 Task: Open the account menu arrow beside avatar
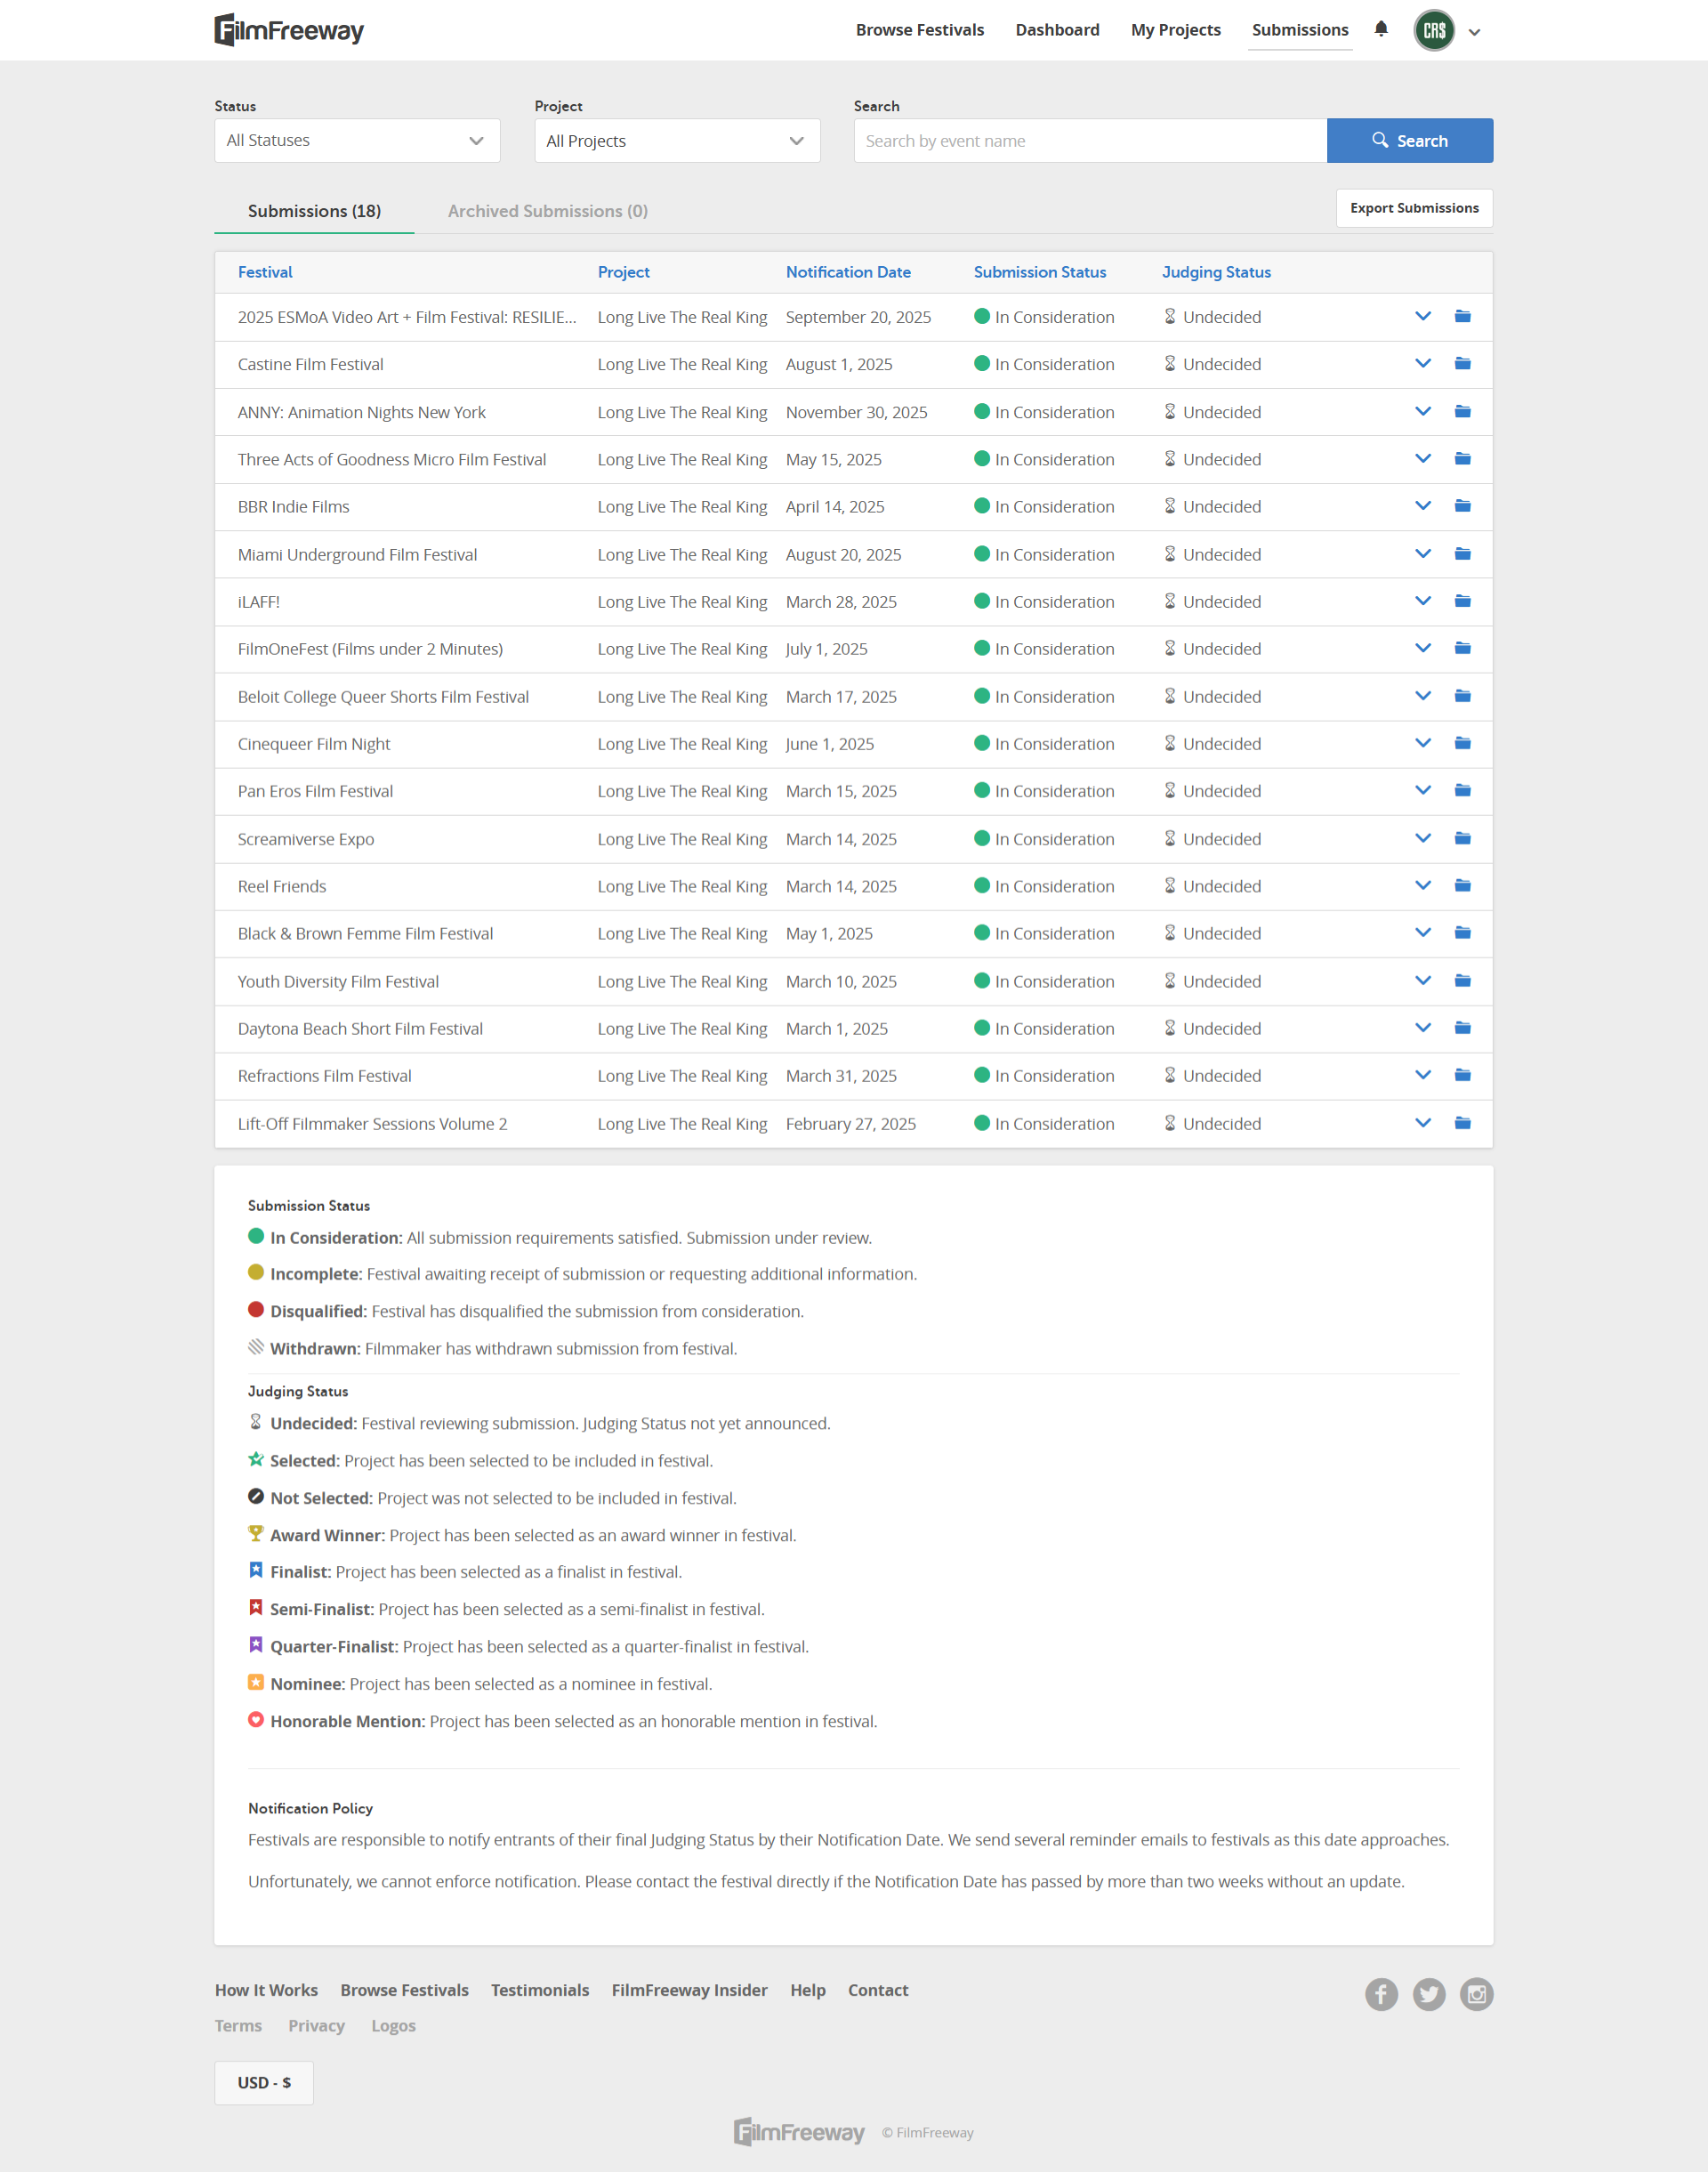click(x=1474, y=32)
